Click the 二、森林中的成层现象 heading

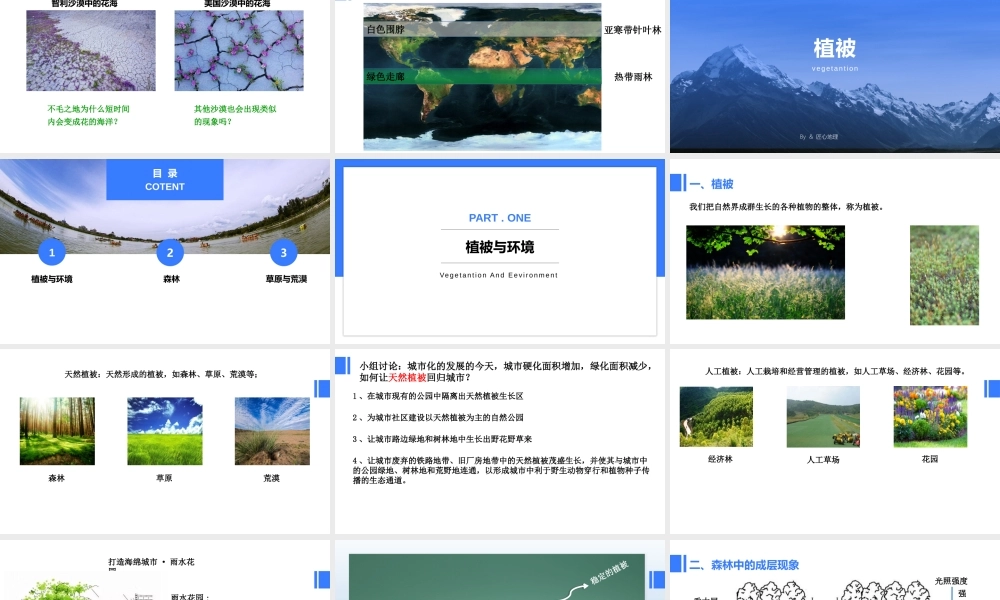pos(744,565)
